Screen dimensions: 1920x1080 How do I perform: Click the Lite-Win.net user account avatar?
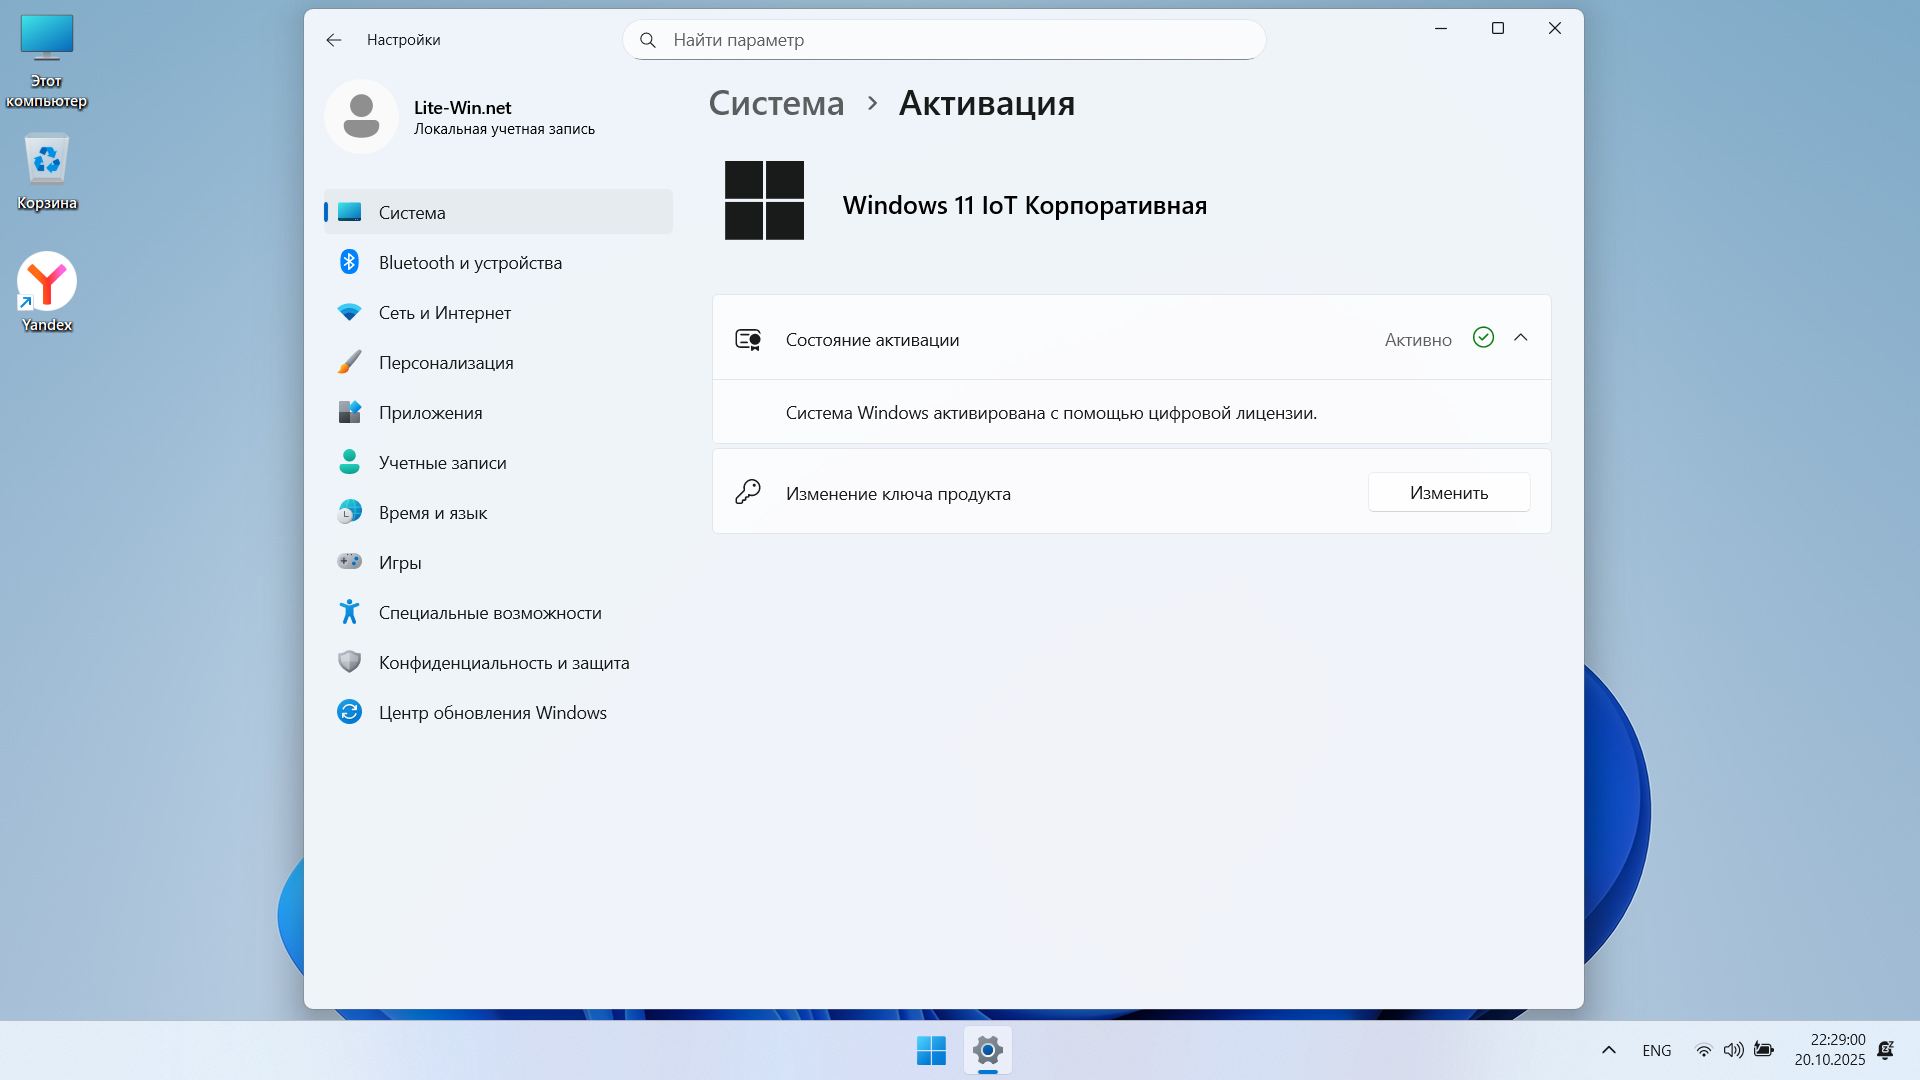point(361,117)
